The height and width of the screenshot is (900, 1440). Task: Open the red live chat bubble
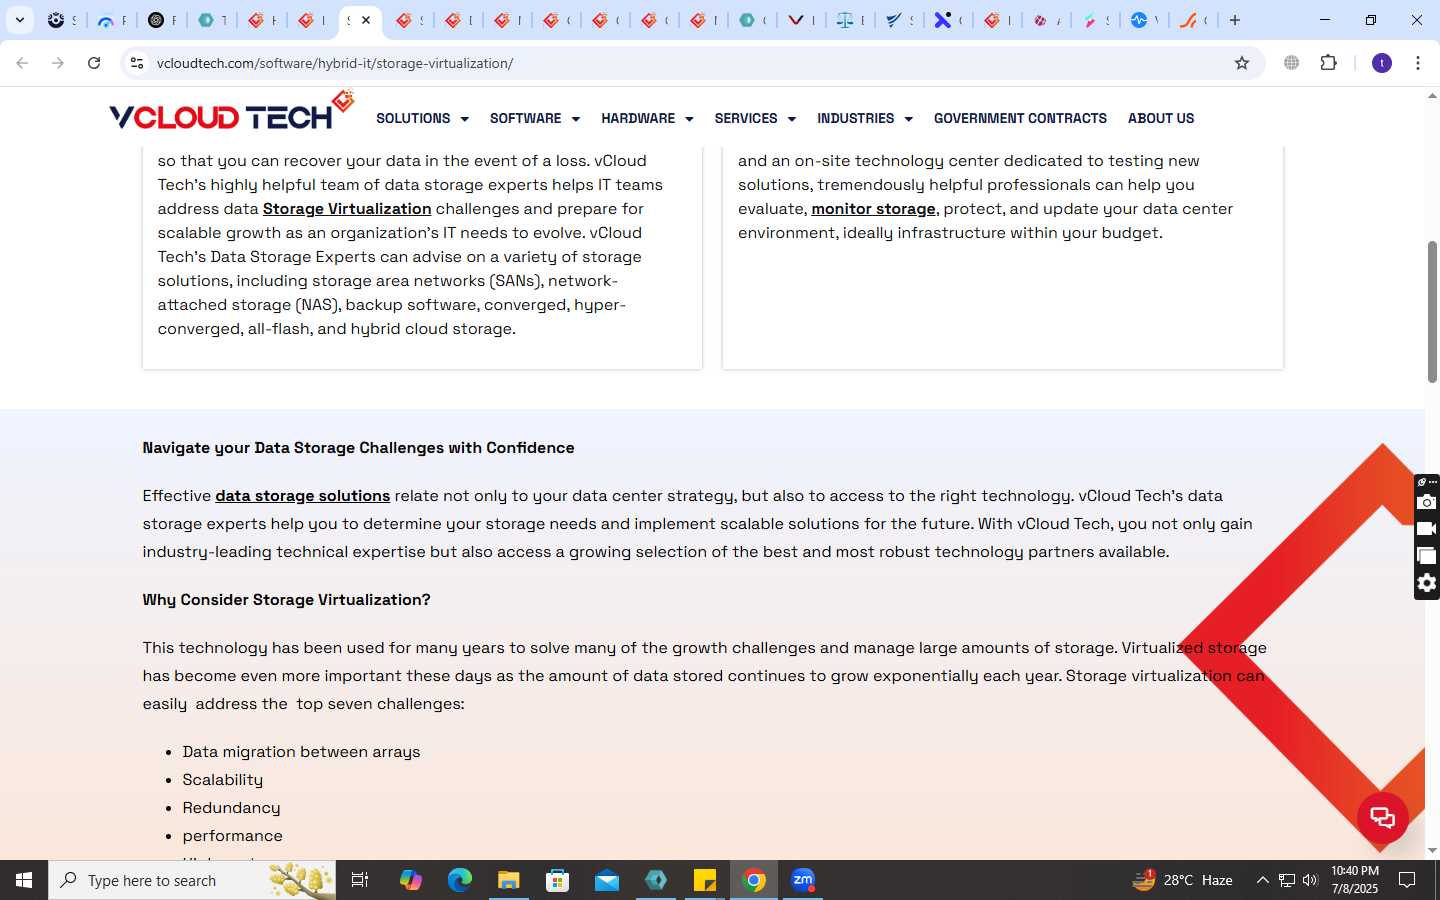point(1383,818)
